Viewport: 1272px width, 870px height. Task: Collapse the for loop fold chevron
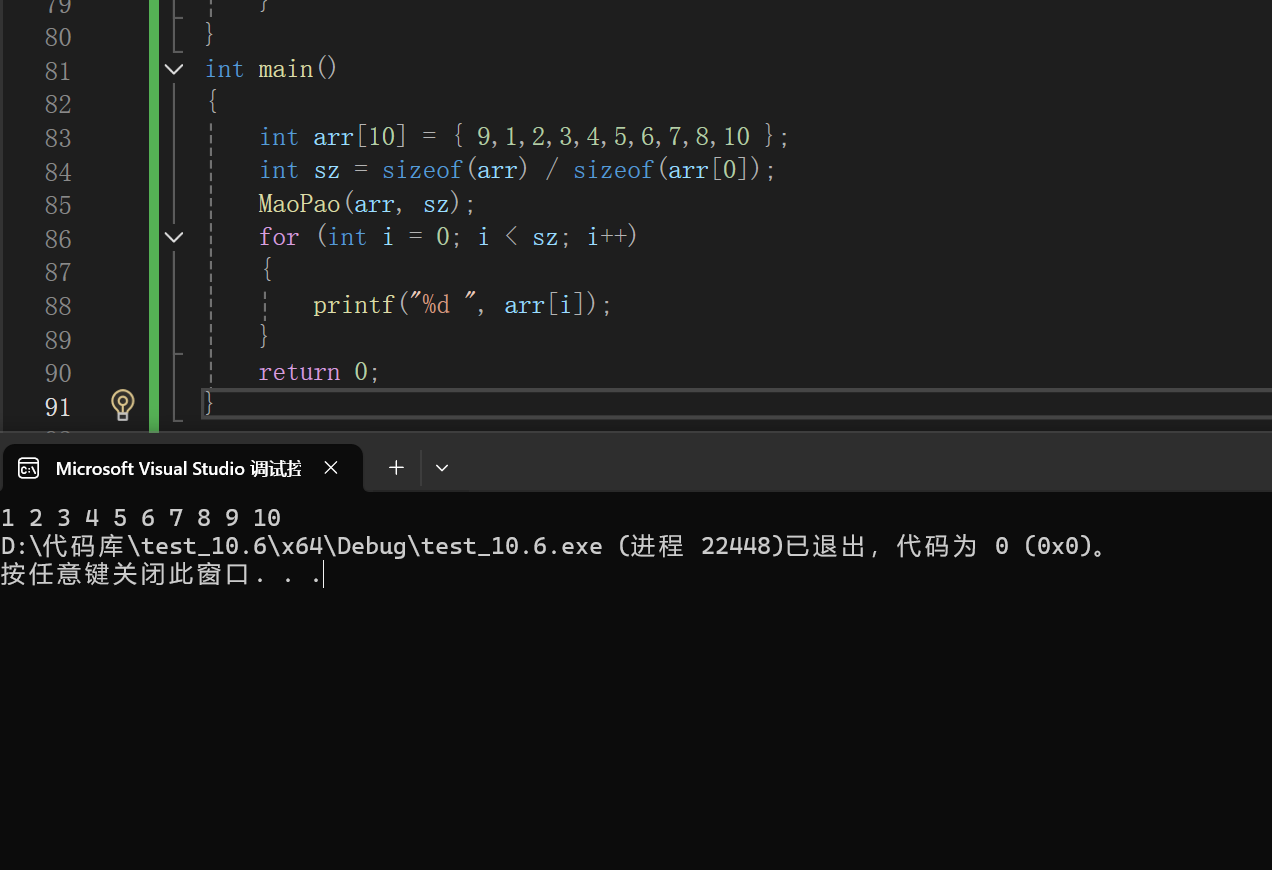tap(174, 237)
